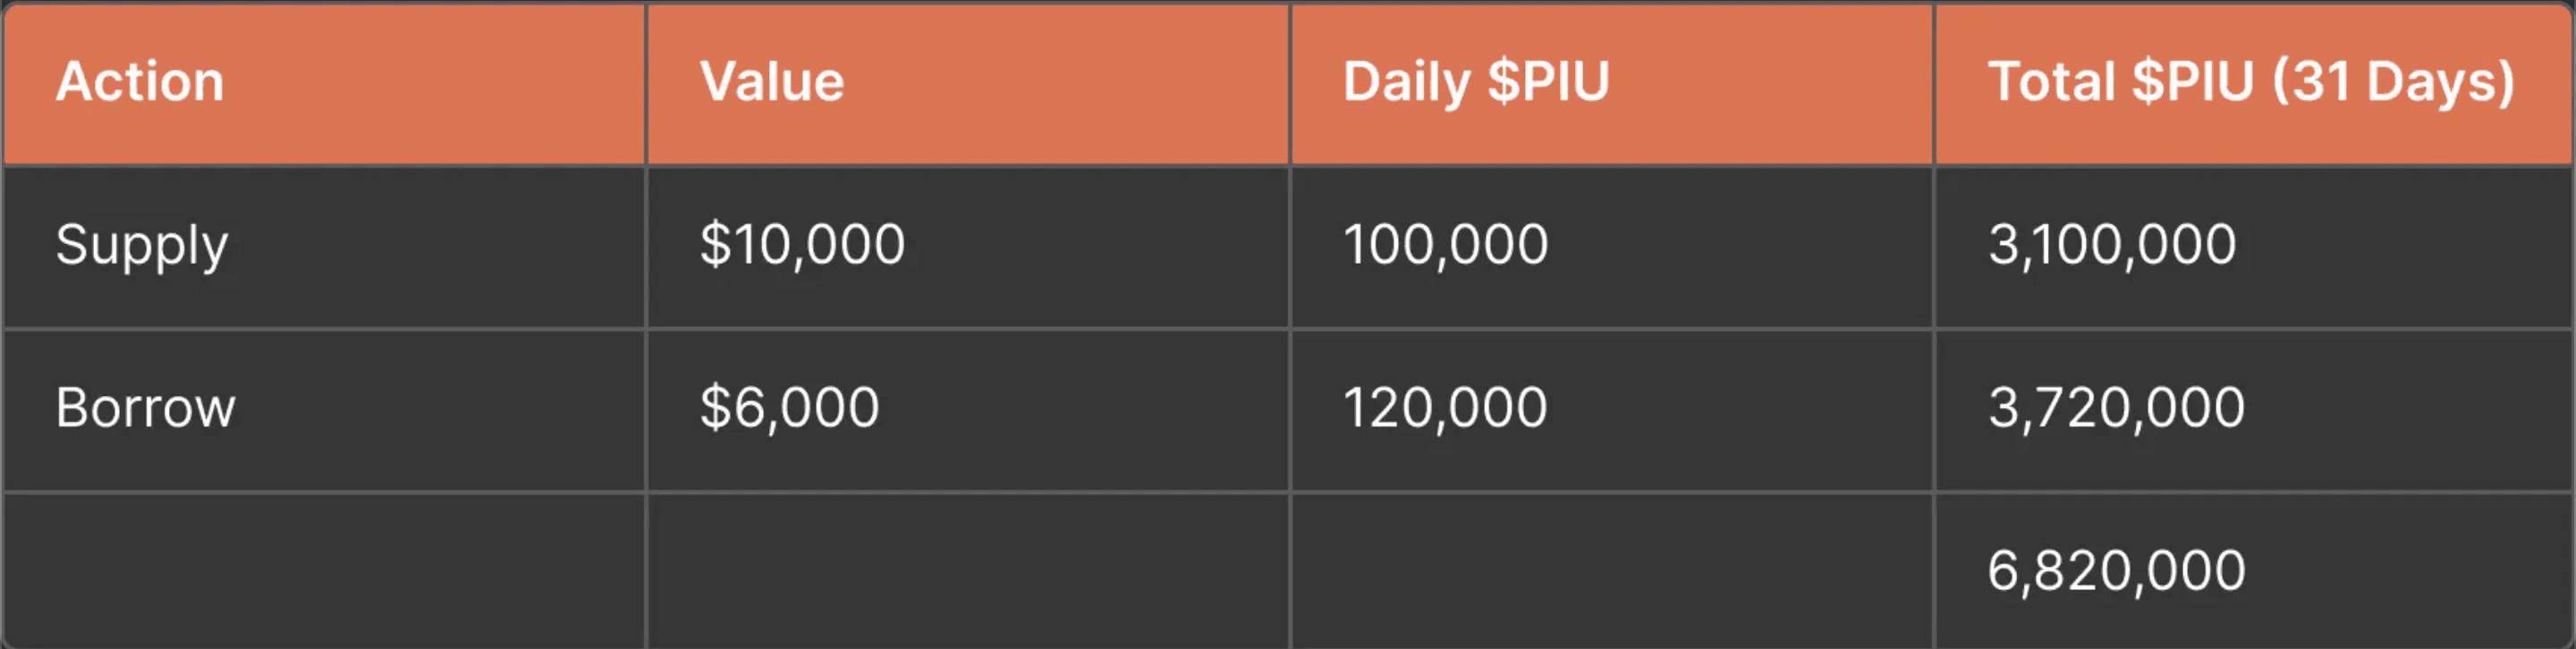The width and height of the screenshot is (2576, 649).
Task: Select the Value column header
Action: coord(968,83)
